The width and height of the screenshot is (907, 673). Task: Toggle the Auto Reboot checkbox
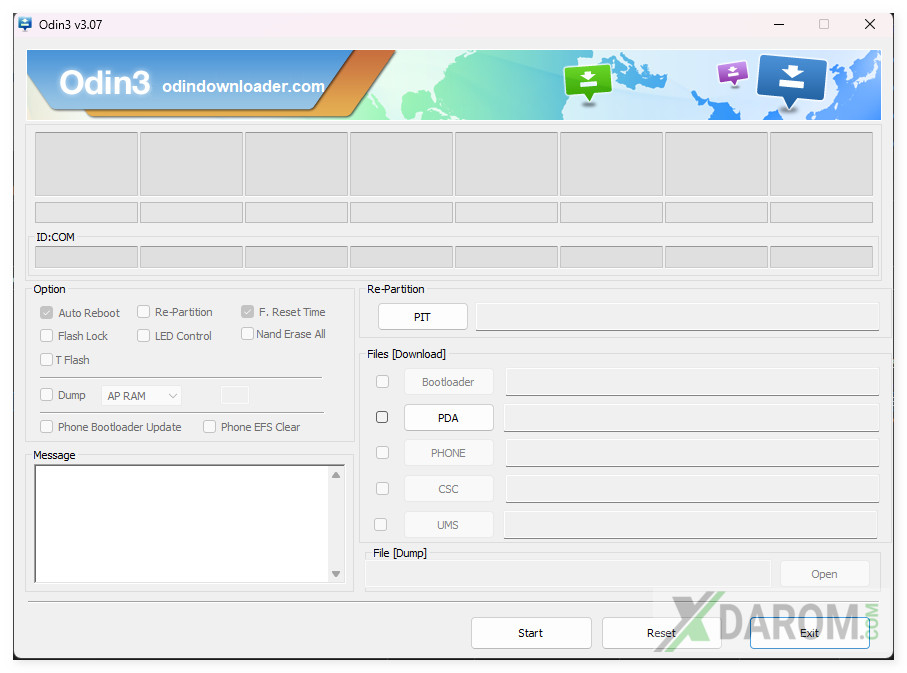point(47,313)
